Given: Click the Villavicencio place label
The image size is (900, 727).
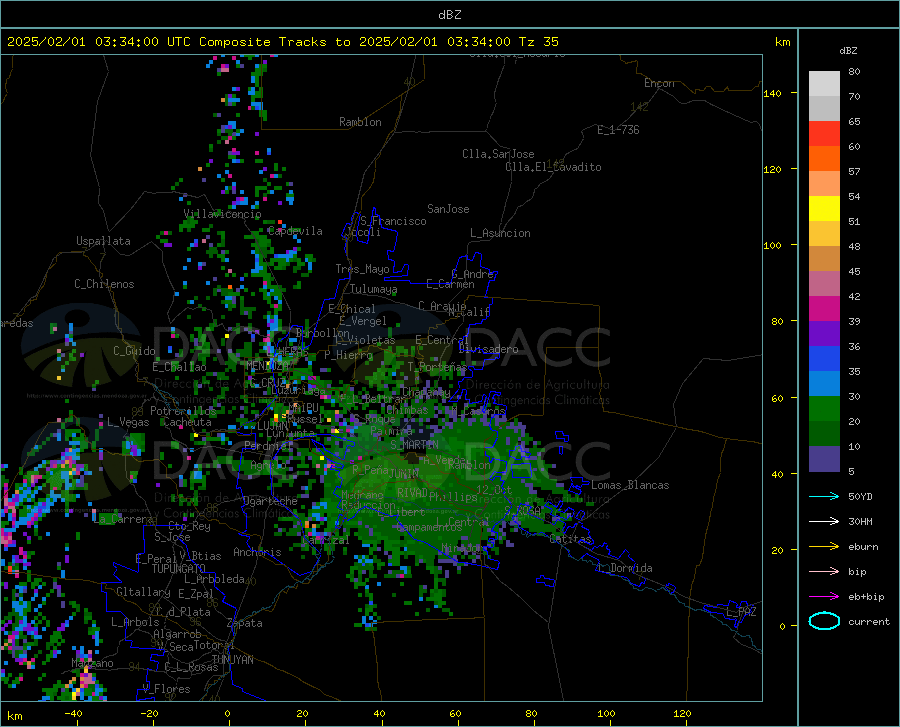Looking at the screenshot, I should point(222,214).
